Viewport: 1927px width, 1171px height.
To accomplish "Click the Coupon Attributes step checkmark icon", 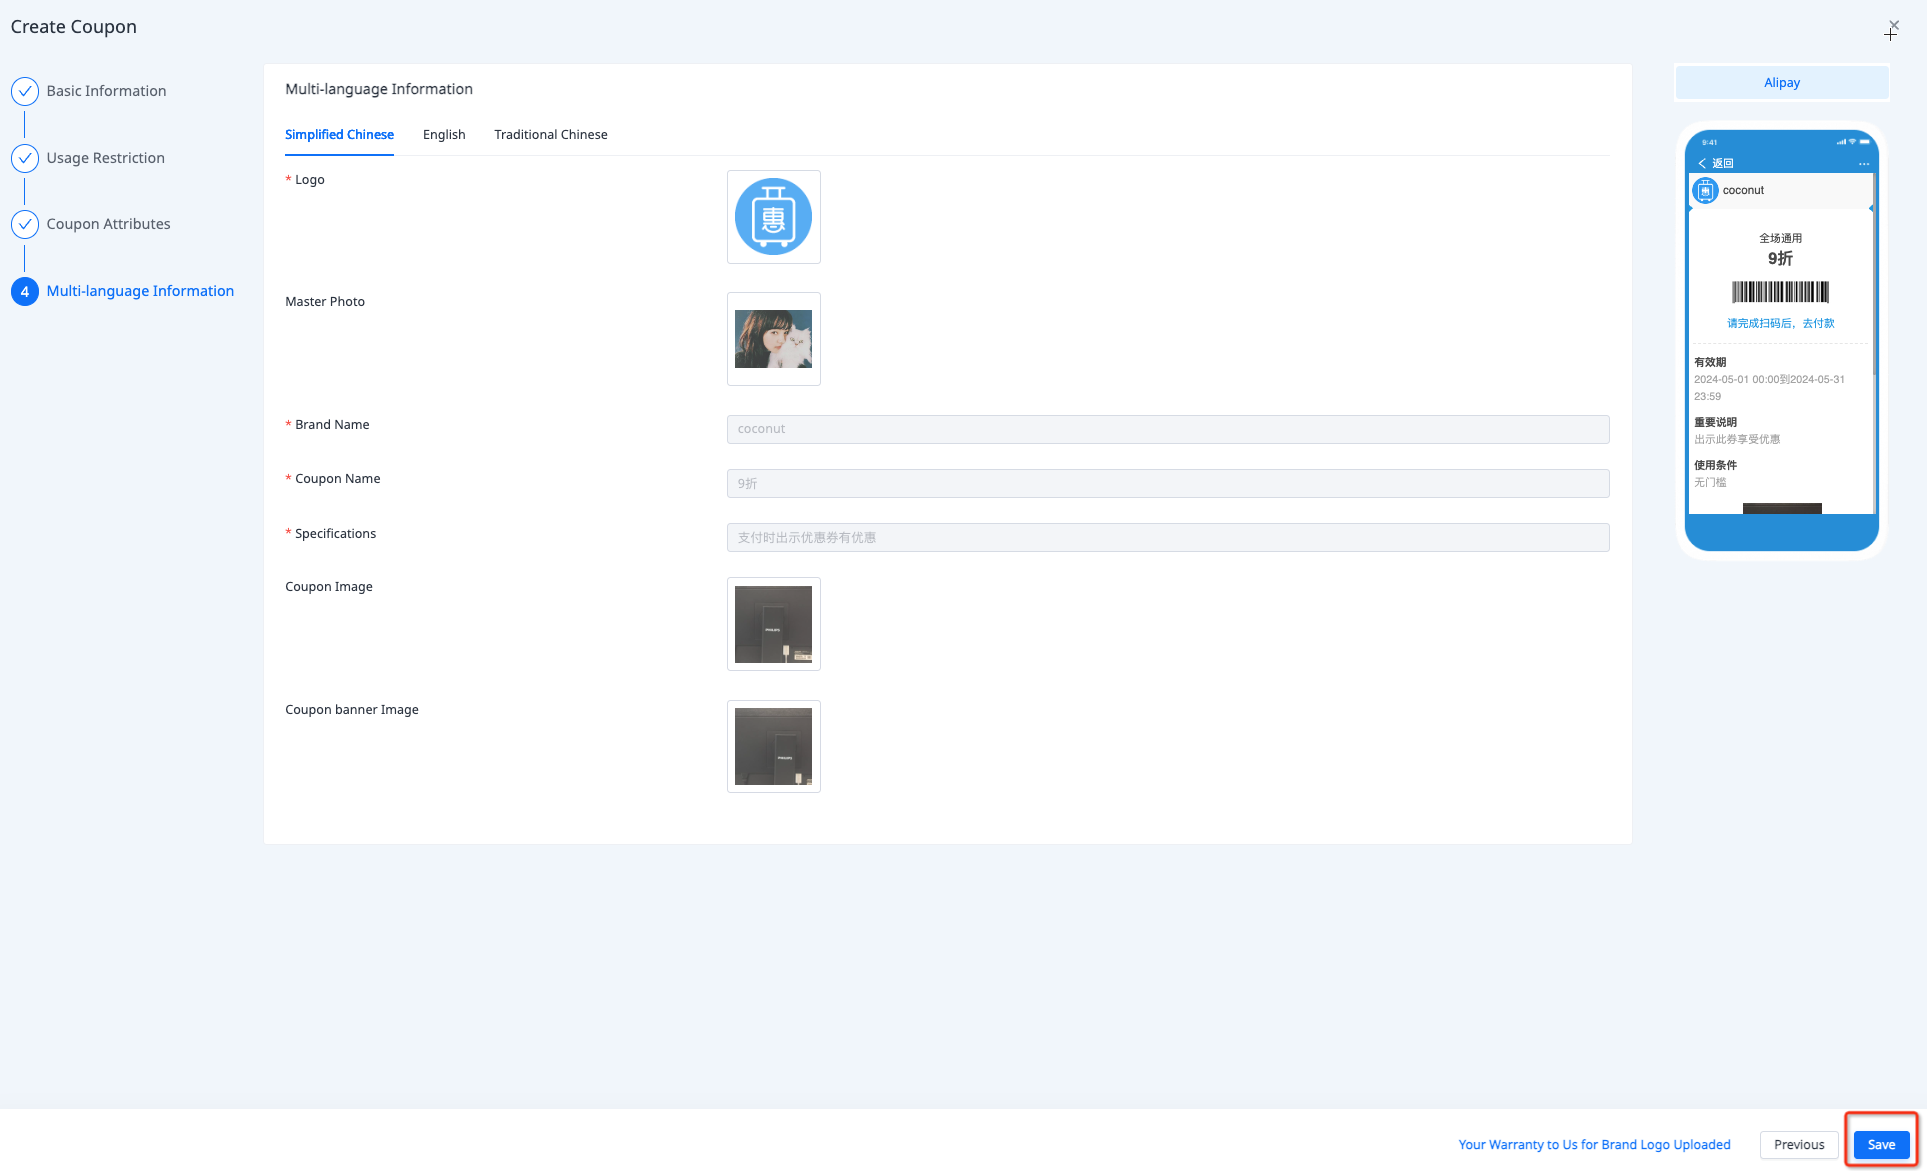I will (25, 224).
